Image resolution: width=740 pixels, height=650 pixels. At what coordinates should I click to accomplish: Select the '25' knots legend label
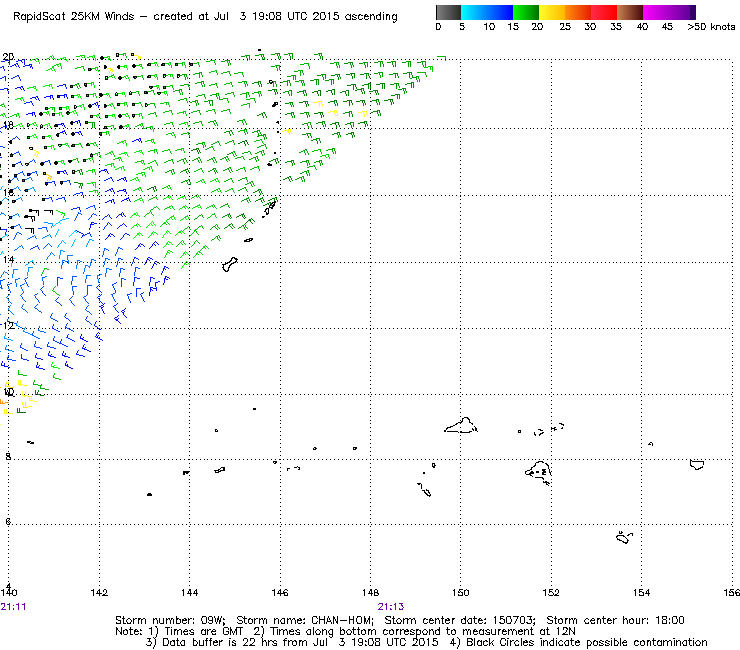565,27
